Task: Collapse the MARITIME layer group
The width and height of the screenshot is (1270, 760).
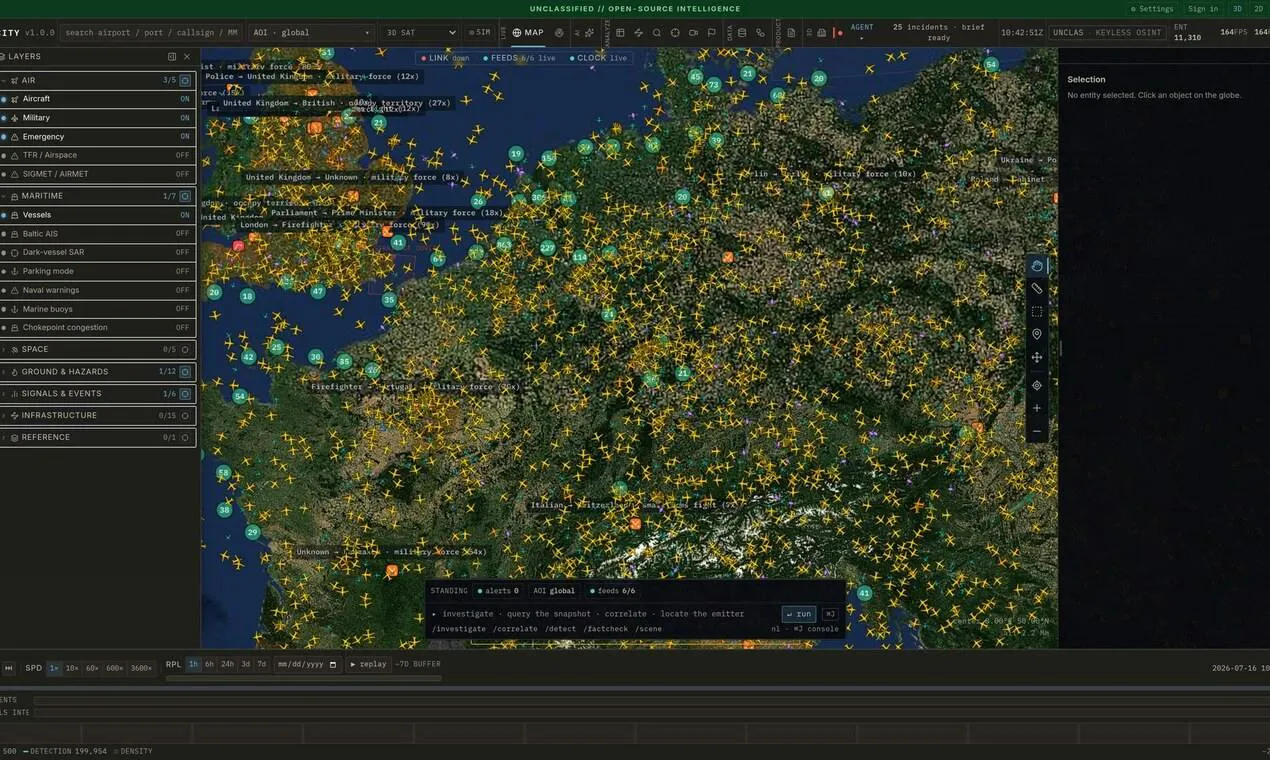Action: [97, 196]
